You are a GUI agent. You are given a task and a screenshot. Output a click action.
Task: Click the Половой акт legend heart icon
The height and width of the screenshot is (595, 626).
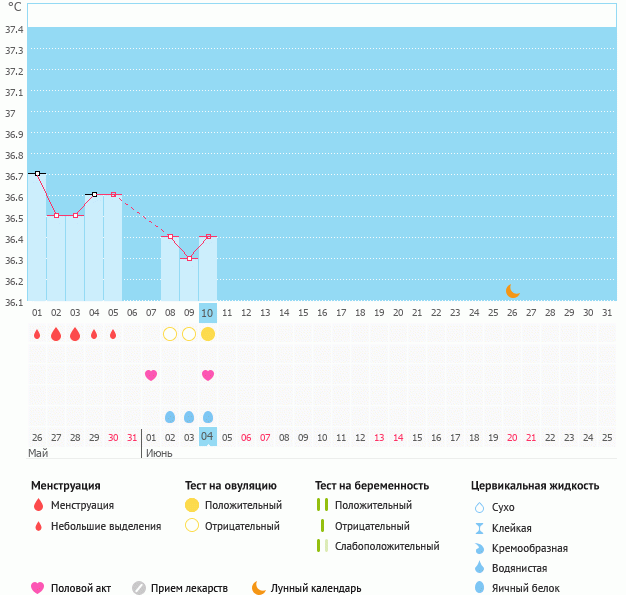tap(38, 588)
